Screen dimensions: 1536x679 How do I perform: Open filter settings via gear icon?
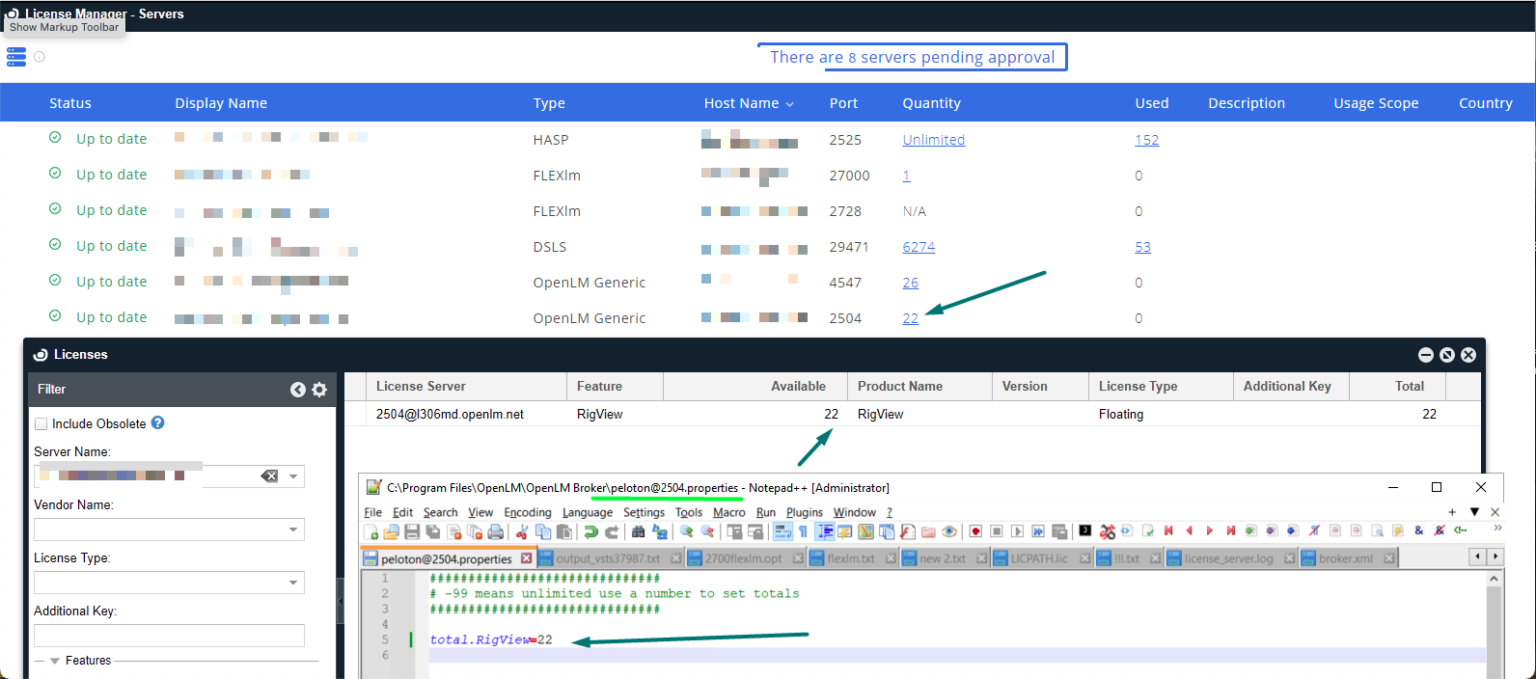(318, 389)
